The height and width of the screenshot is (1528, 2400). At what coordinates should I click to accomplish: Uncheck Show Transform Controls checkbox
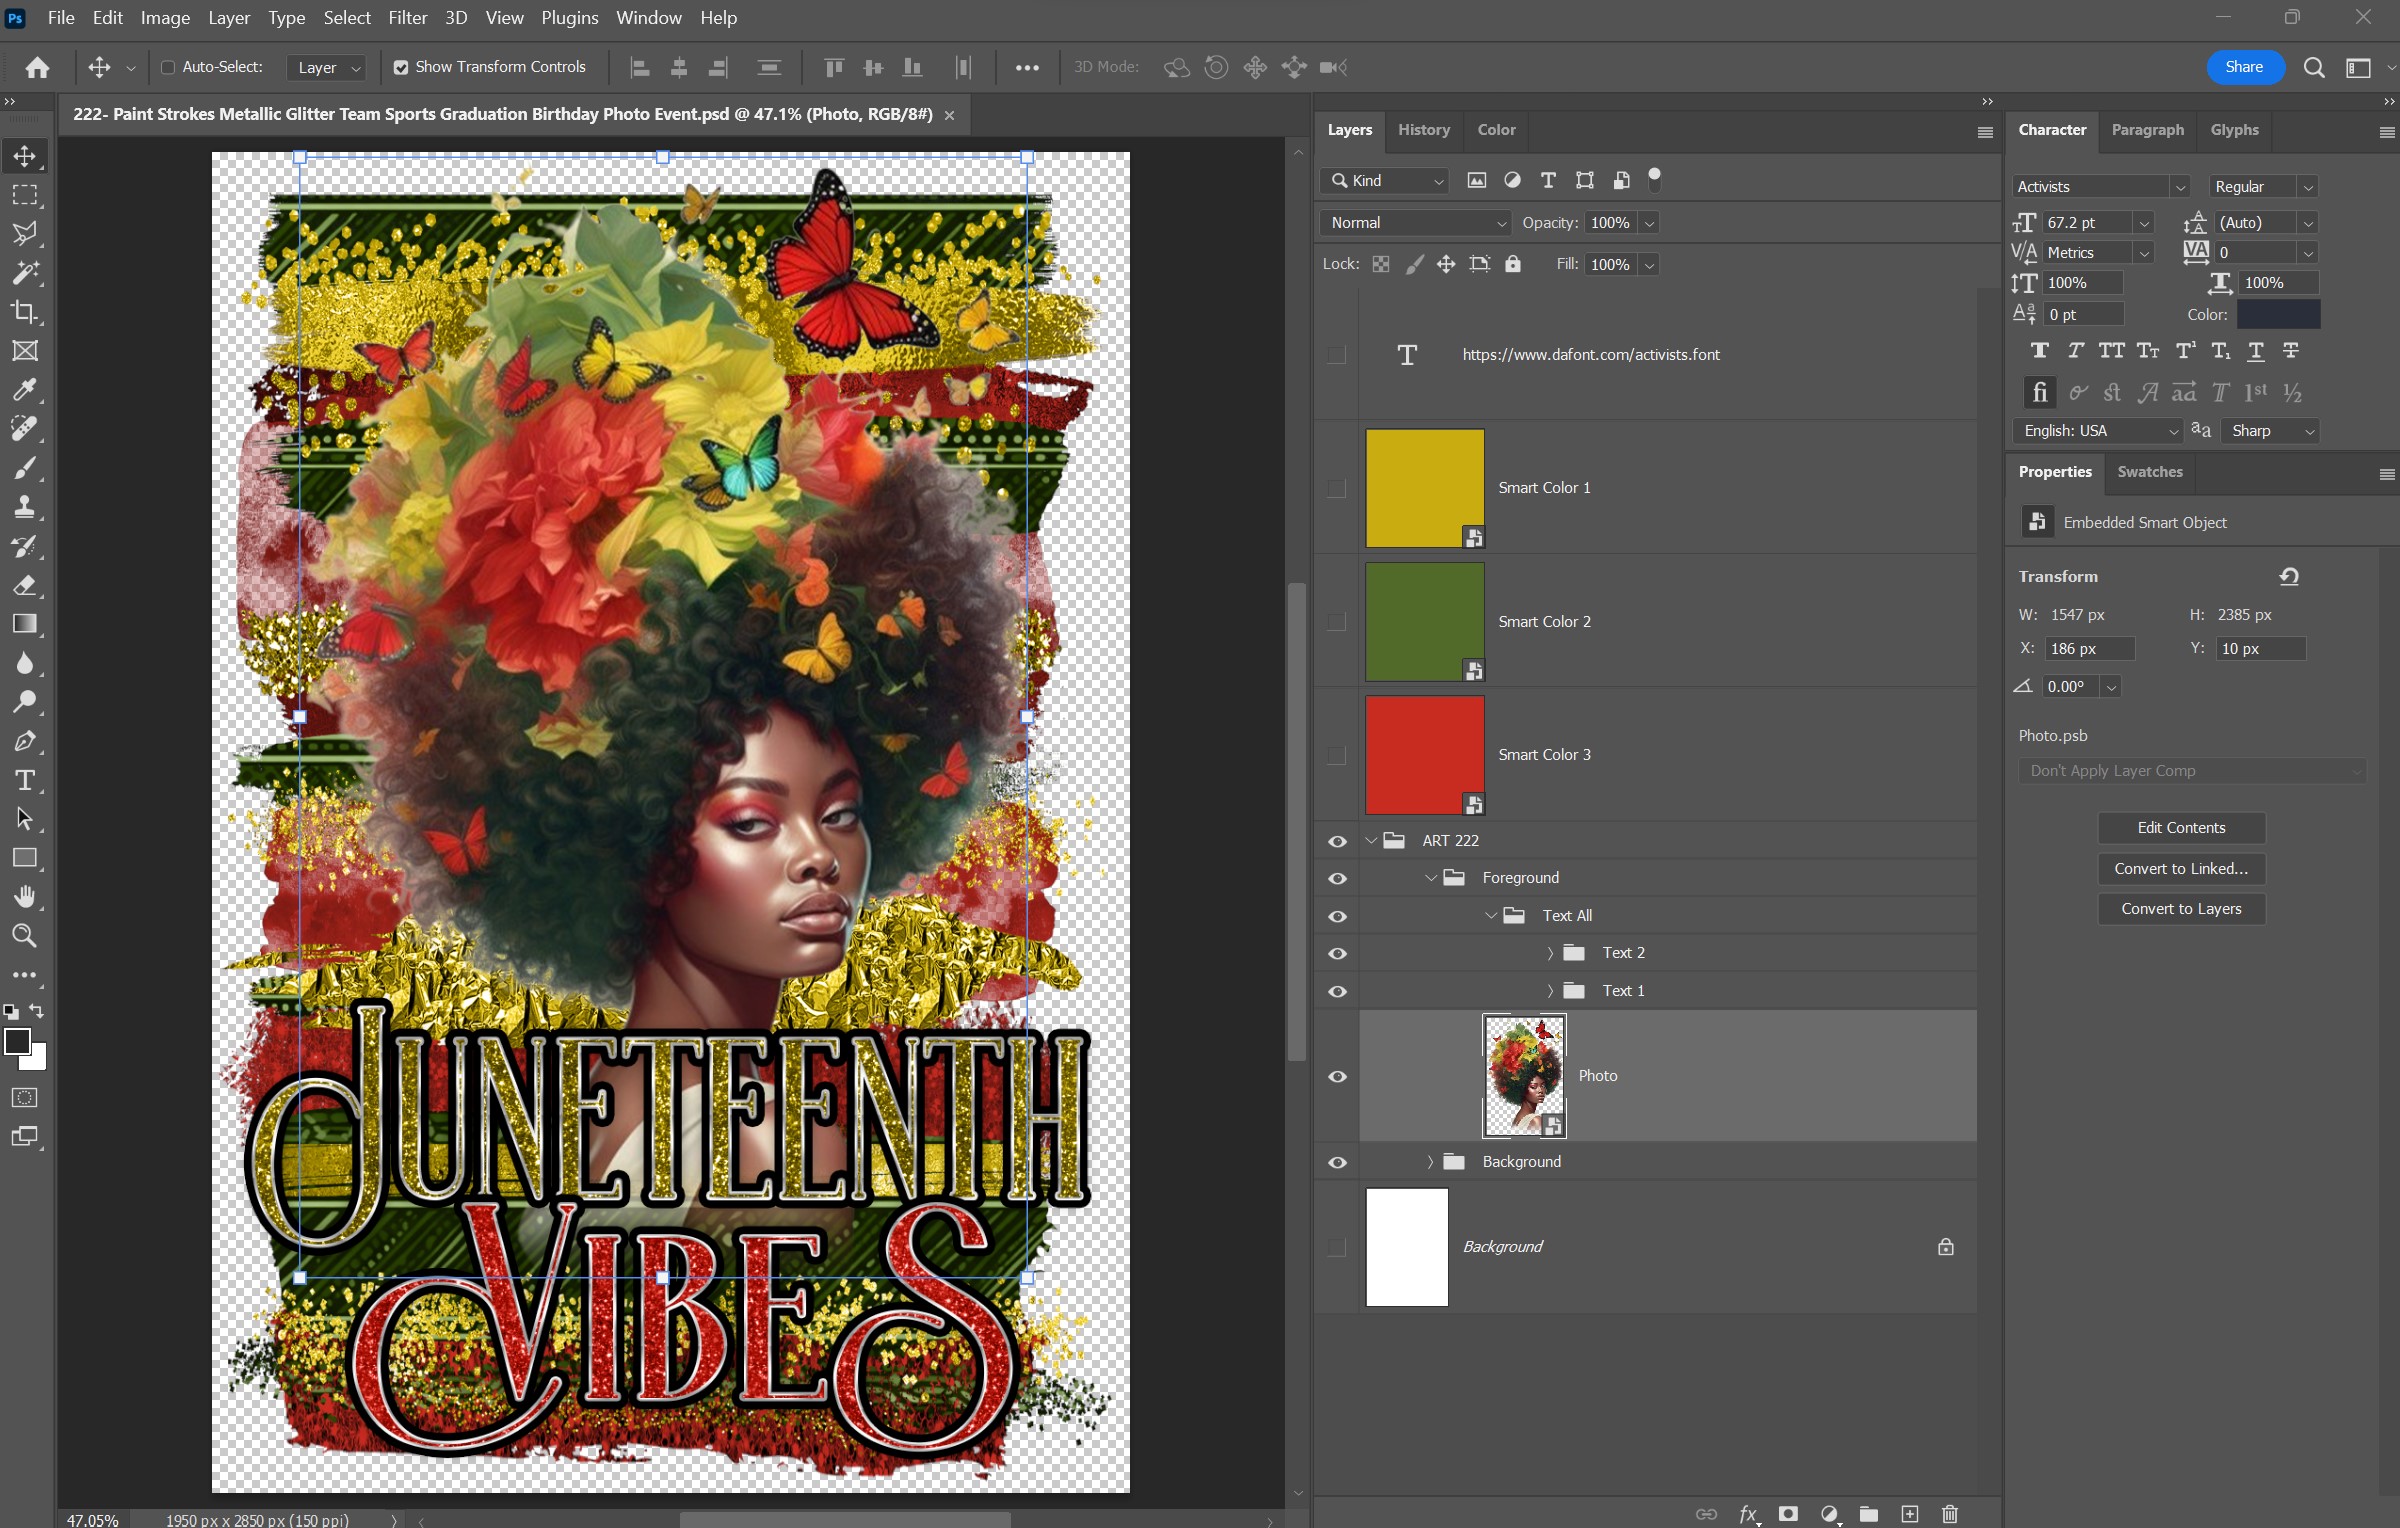click(x=401, y=67)
